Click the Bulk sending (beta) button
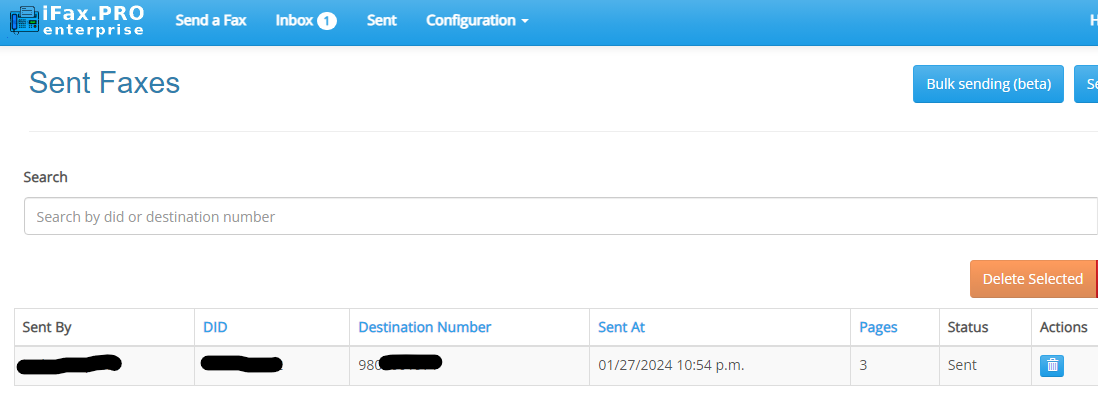 tap(988, 84)
